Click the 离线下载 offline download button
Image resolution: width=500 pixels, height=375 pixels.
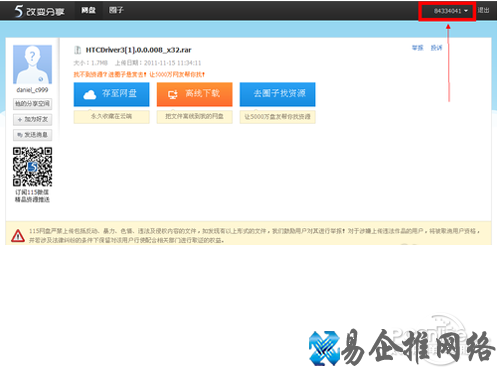coord(194,94)
